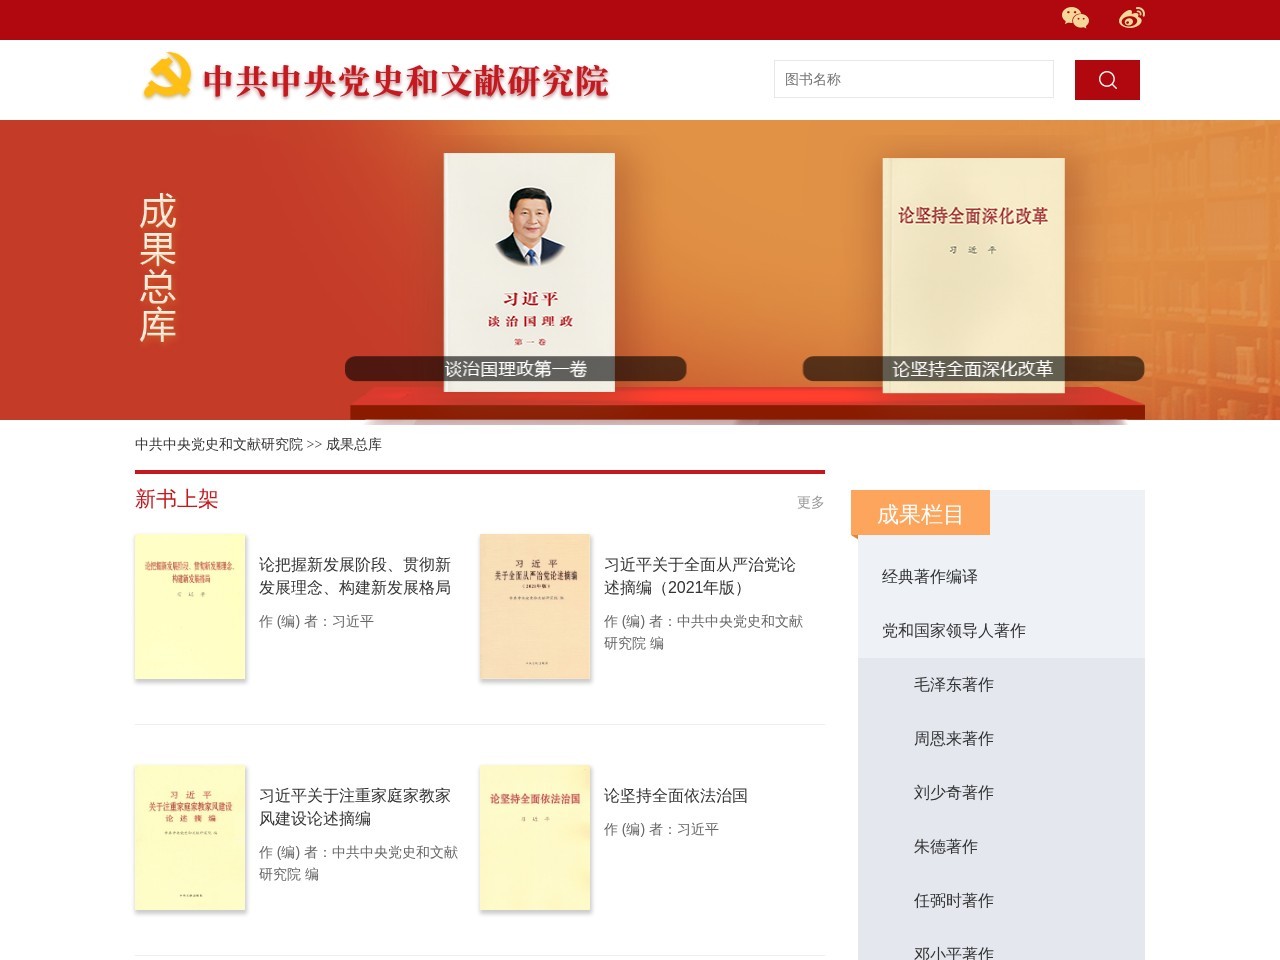Image resolution: width=1280 pixels, height=960 pixels.
Task: Click author line 作(编)者：习近平 under 论坚持全面依法治国
Action: pyautogui.click(x=661, y=829)
